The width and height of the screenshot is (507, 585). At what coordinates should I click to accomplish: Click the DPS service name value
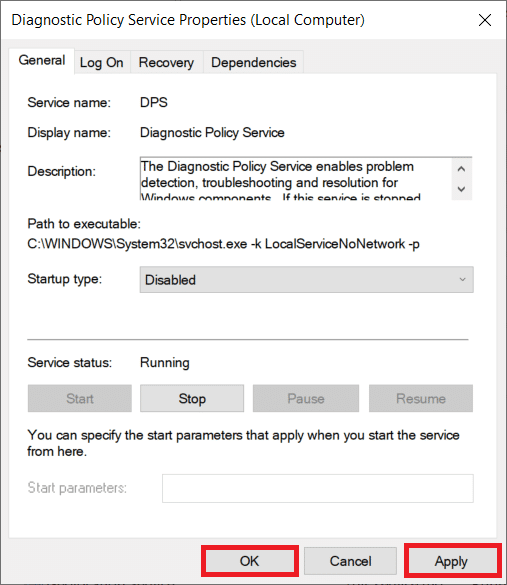pyautogui.click(x=154, y=102)
